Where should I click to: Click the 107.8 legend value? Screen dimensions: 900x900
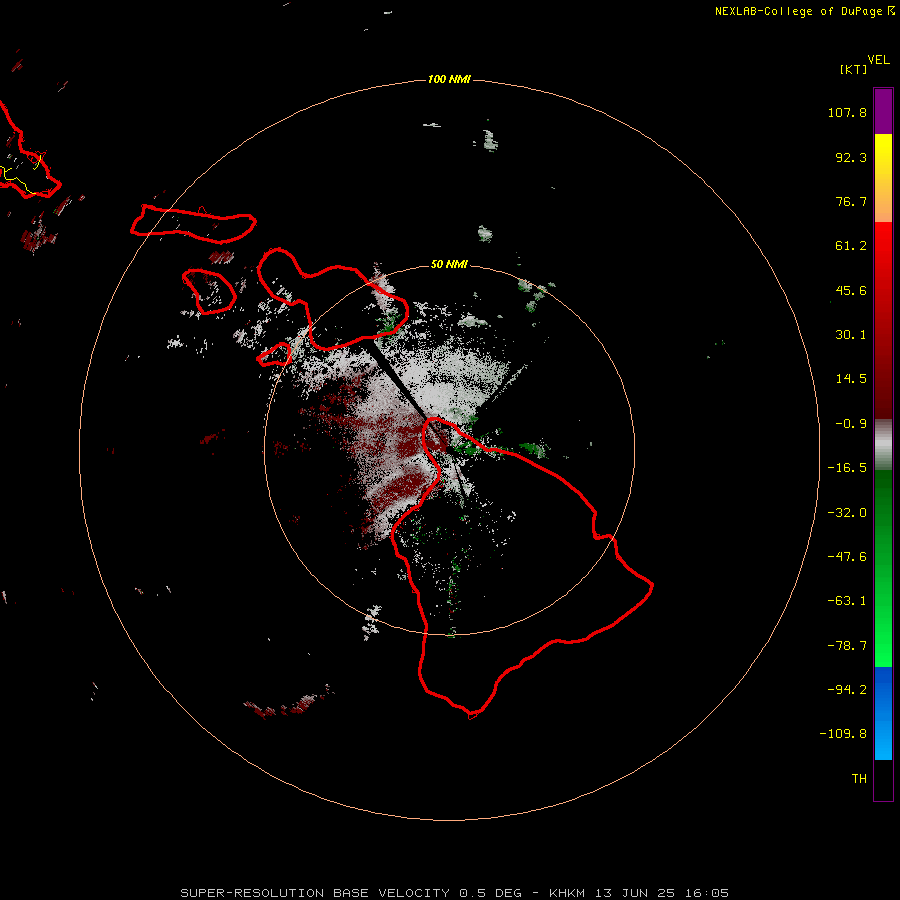click(847, 112)
